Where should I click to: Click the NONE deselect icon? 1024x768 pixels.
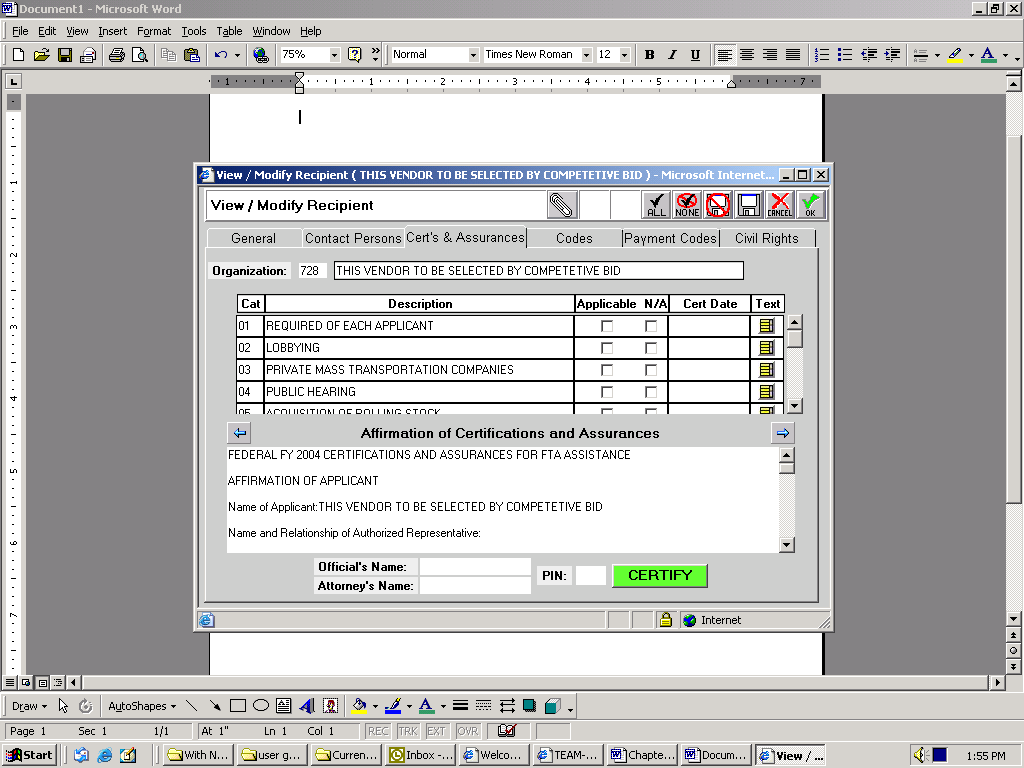pyautogui.click(x=687, y=205)
